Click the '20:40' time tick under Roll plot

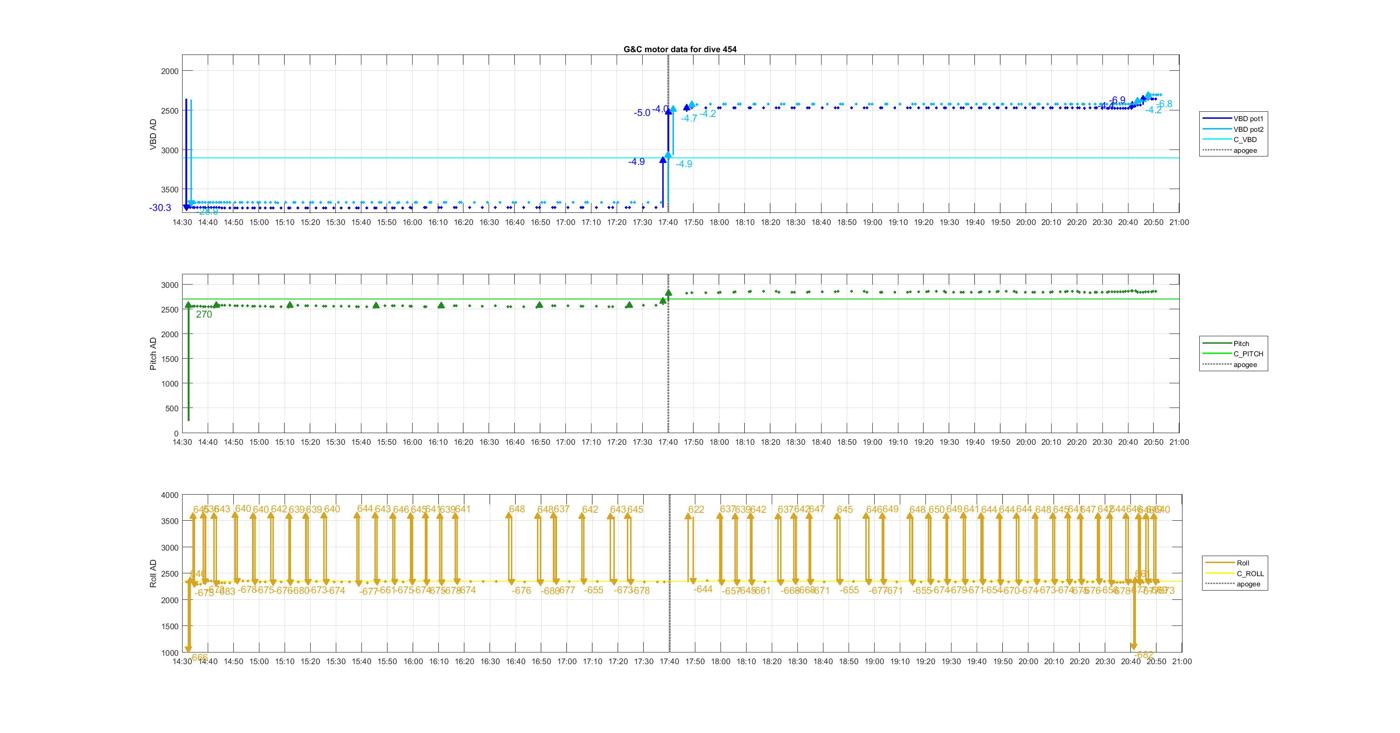[x=1129, y=661]
